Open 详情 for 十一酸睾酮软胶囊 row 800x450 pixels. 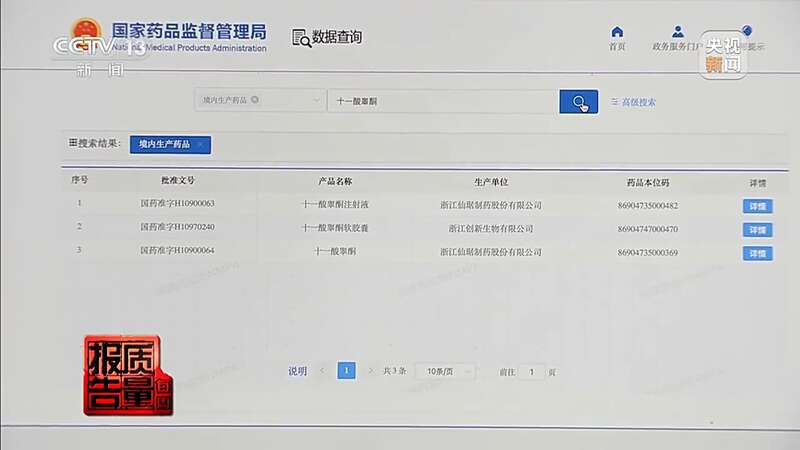tap(757, 229)
